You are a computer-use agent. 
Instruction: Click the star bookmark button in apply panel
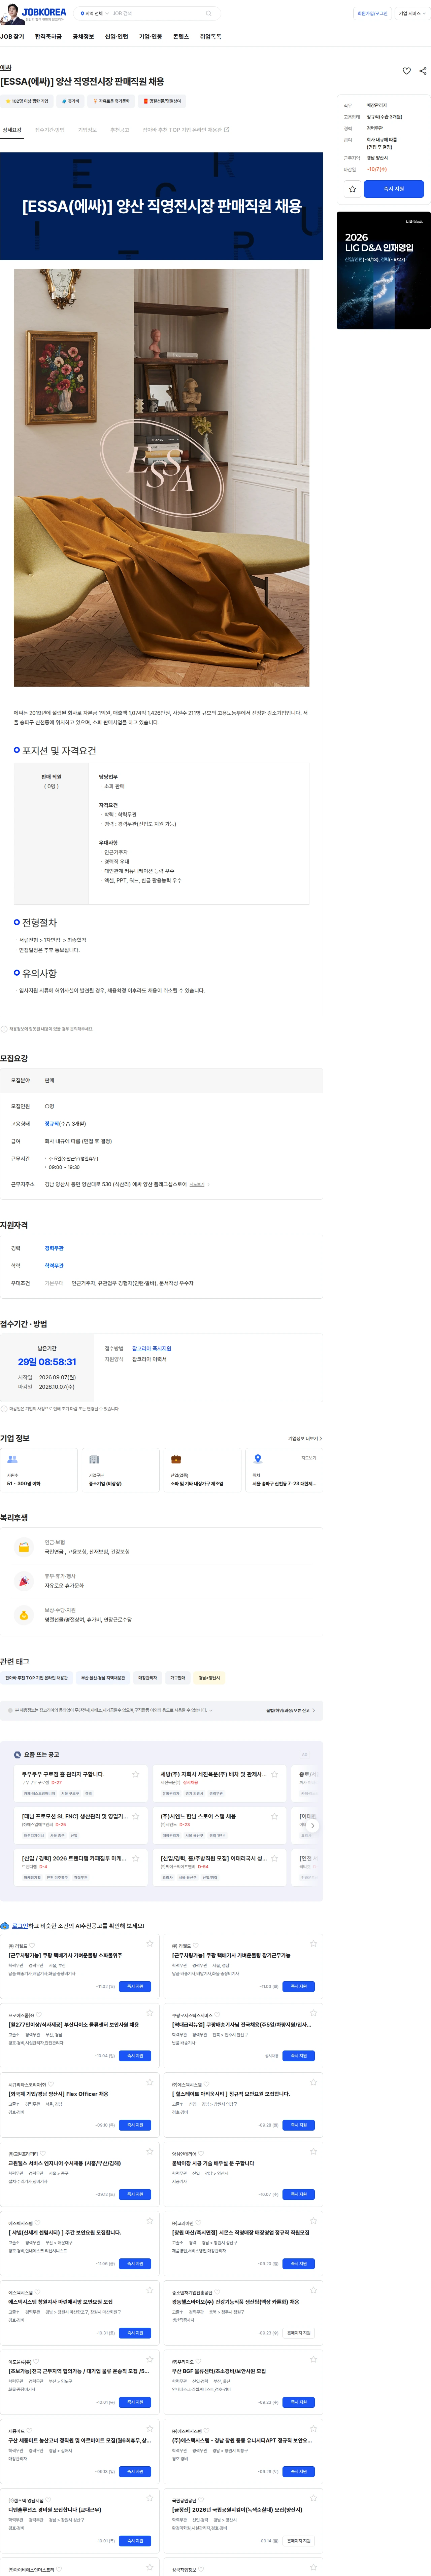[x=352, y=189]
